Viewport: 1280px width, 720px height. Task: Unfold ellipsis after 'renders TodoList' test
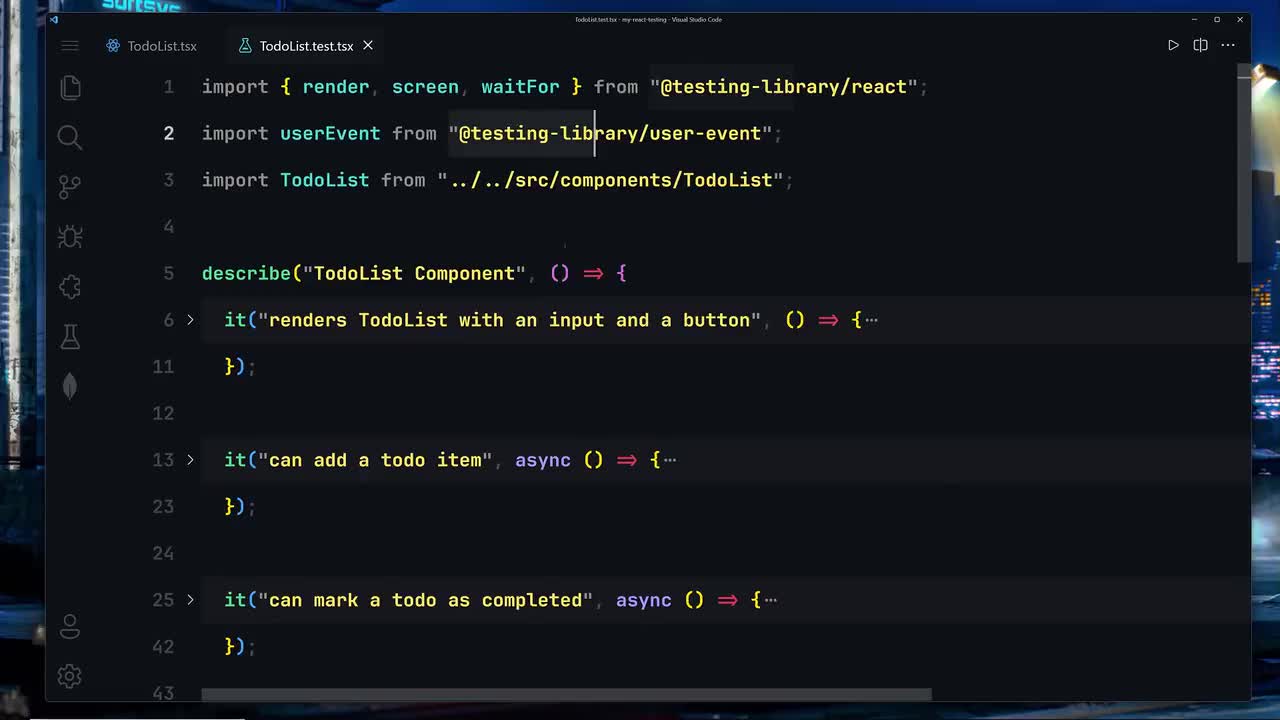pos(871,320)
